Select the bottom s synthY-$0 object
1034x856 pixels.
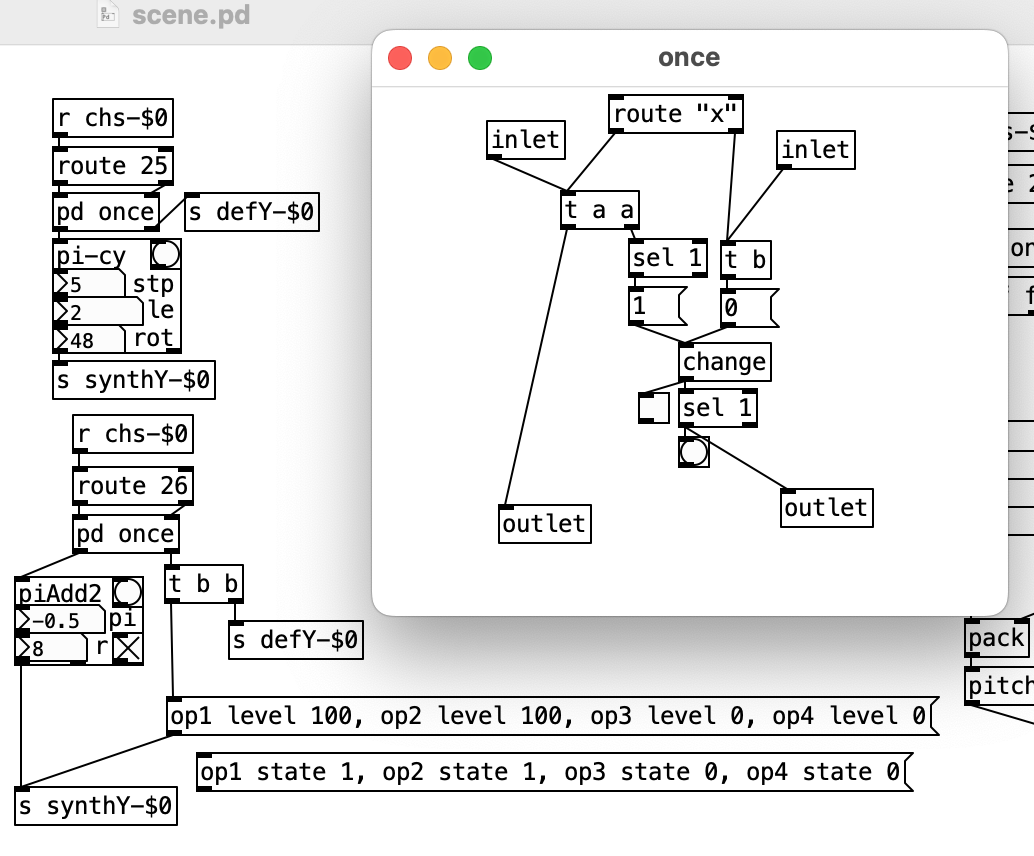pyautogui.click(x=96, y=806)
